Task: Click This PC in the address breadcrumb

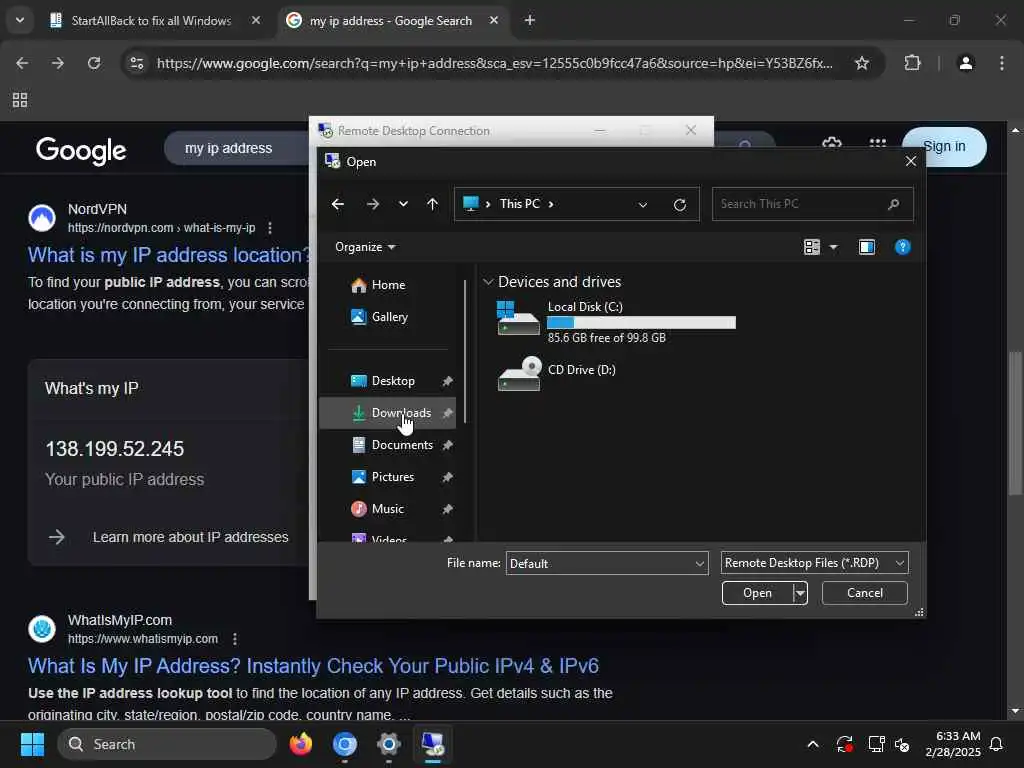Action: click(x=520, y=204)
